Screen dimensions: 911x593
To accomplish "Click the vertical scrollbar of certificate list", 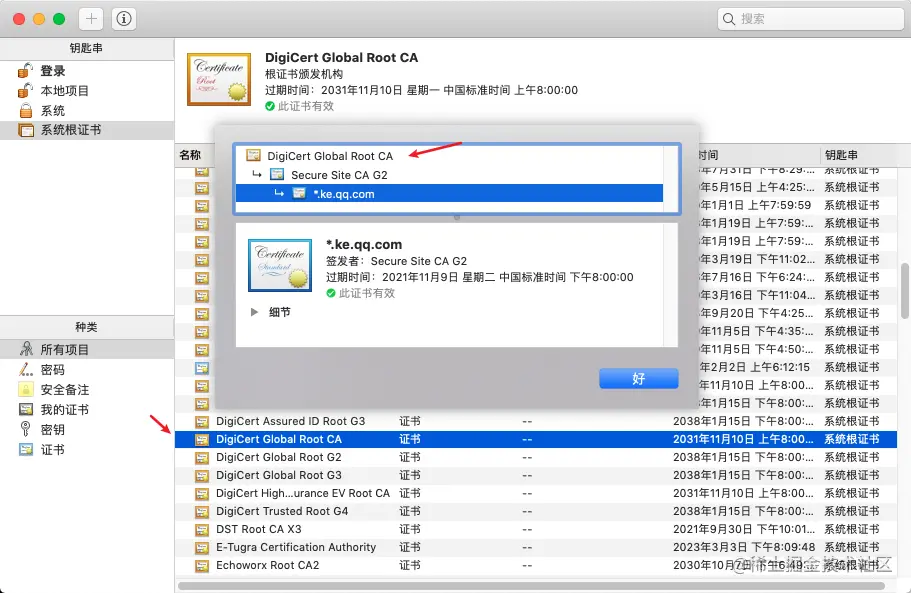I will coord(904,290).
